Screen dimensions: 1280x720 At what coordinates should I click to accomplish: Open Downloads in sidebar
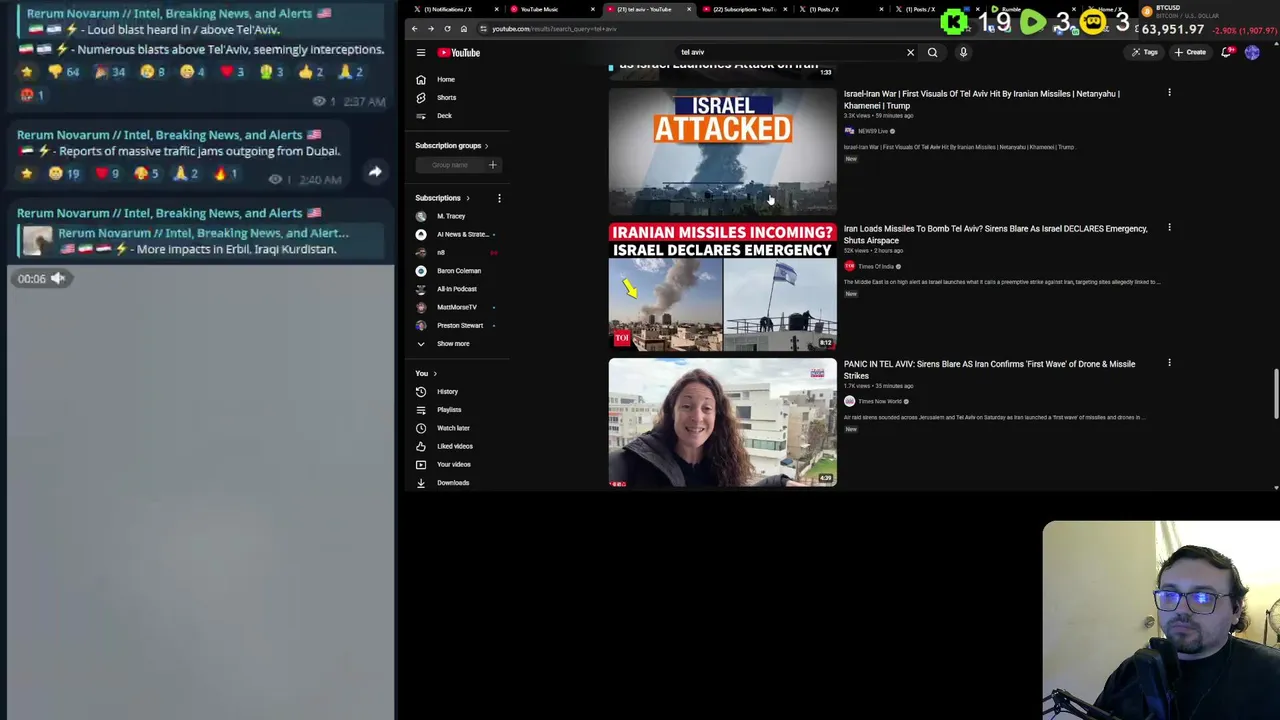(x=453, y=482)
